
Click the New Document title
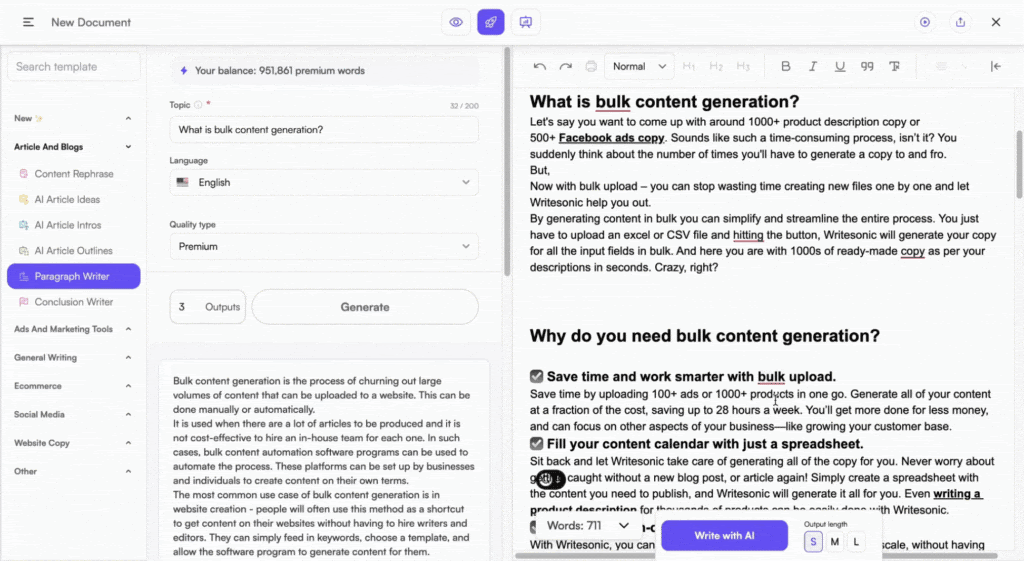91,22
